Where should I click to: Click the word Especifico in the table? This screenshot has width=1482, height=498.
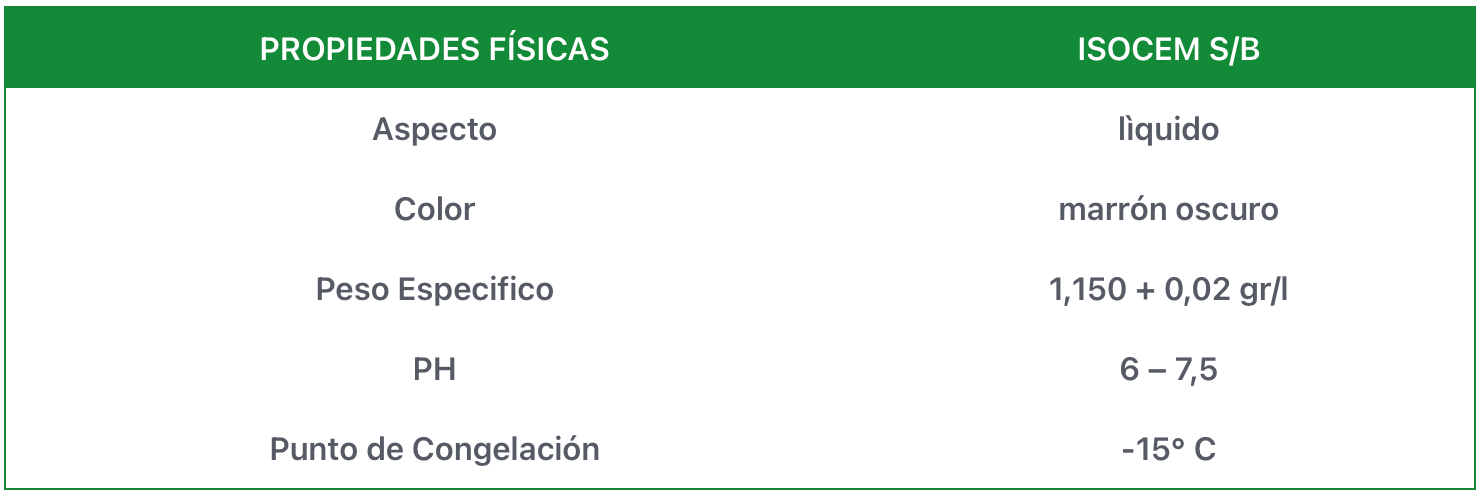pyautogui.click(x=476, y=290)
